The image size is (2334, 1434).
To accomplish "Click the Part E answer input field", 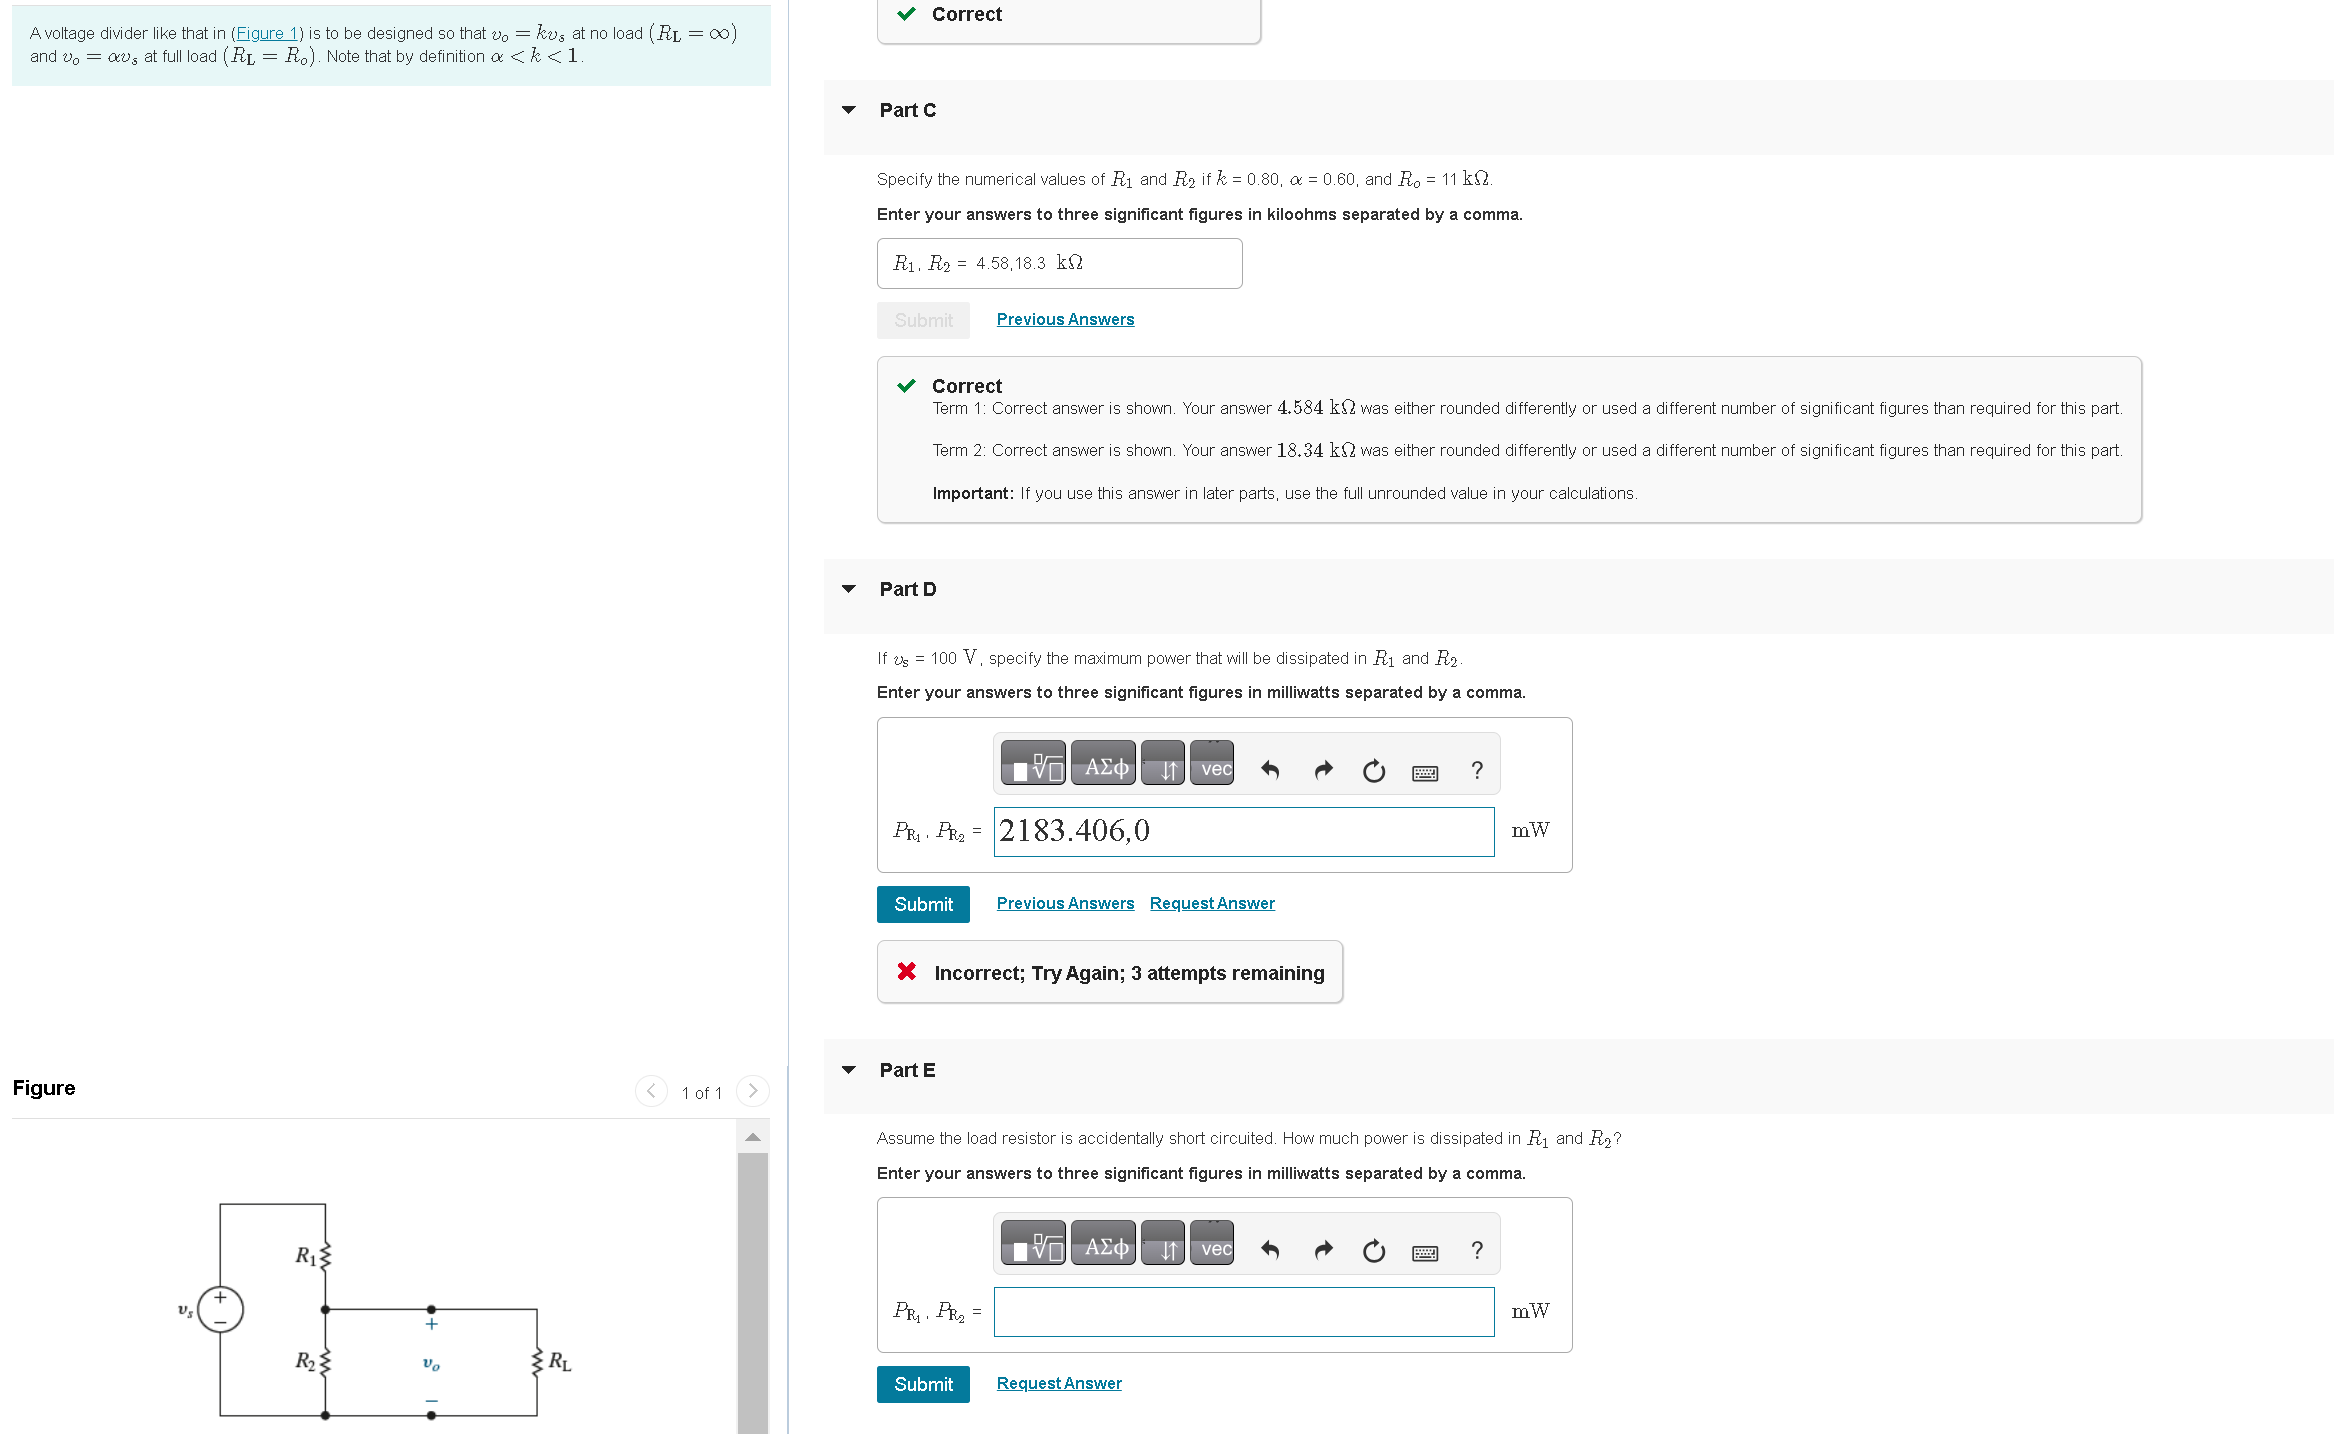I will [x=1243, y=1311].
